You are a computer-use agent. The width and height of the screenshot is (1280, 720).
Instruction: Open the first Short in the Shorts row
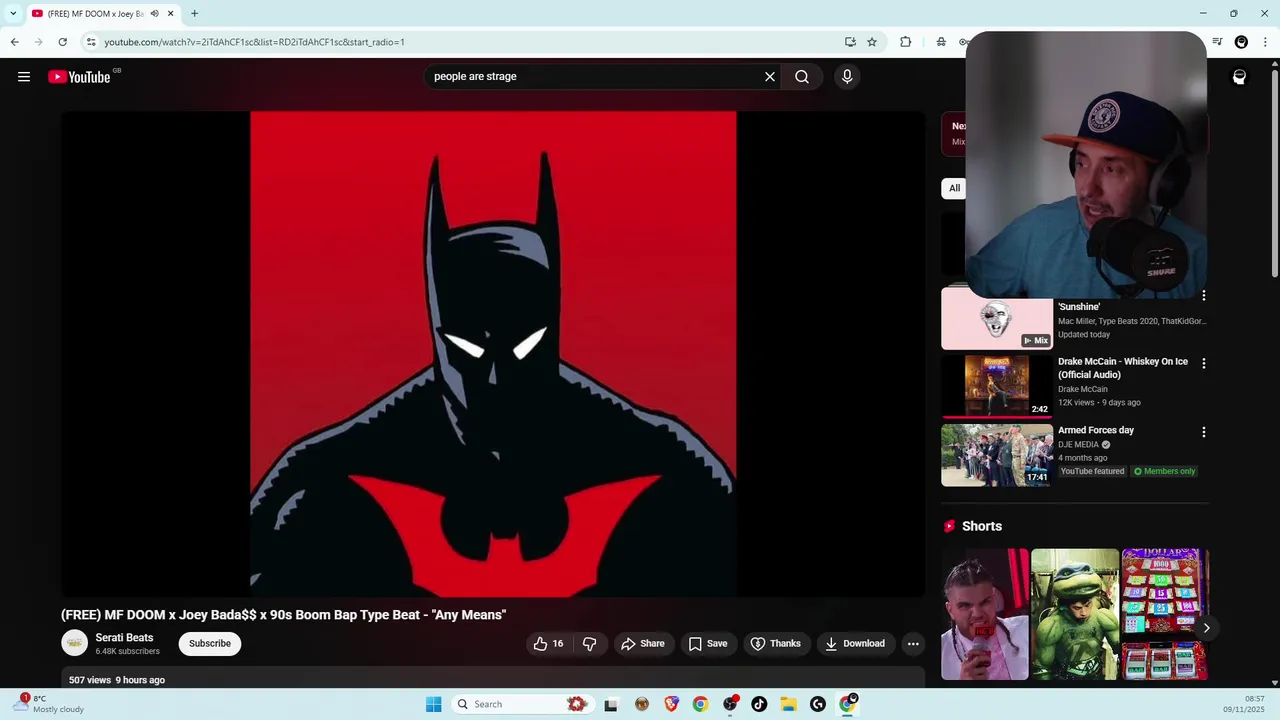point(985,614)
